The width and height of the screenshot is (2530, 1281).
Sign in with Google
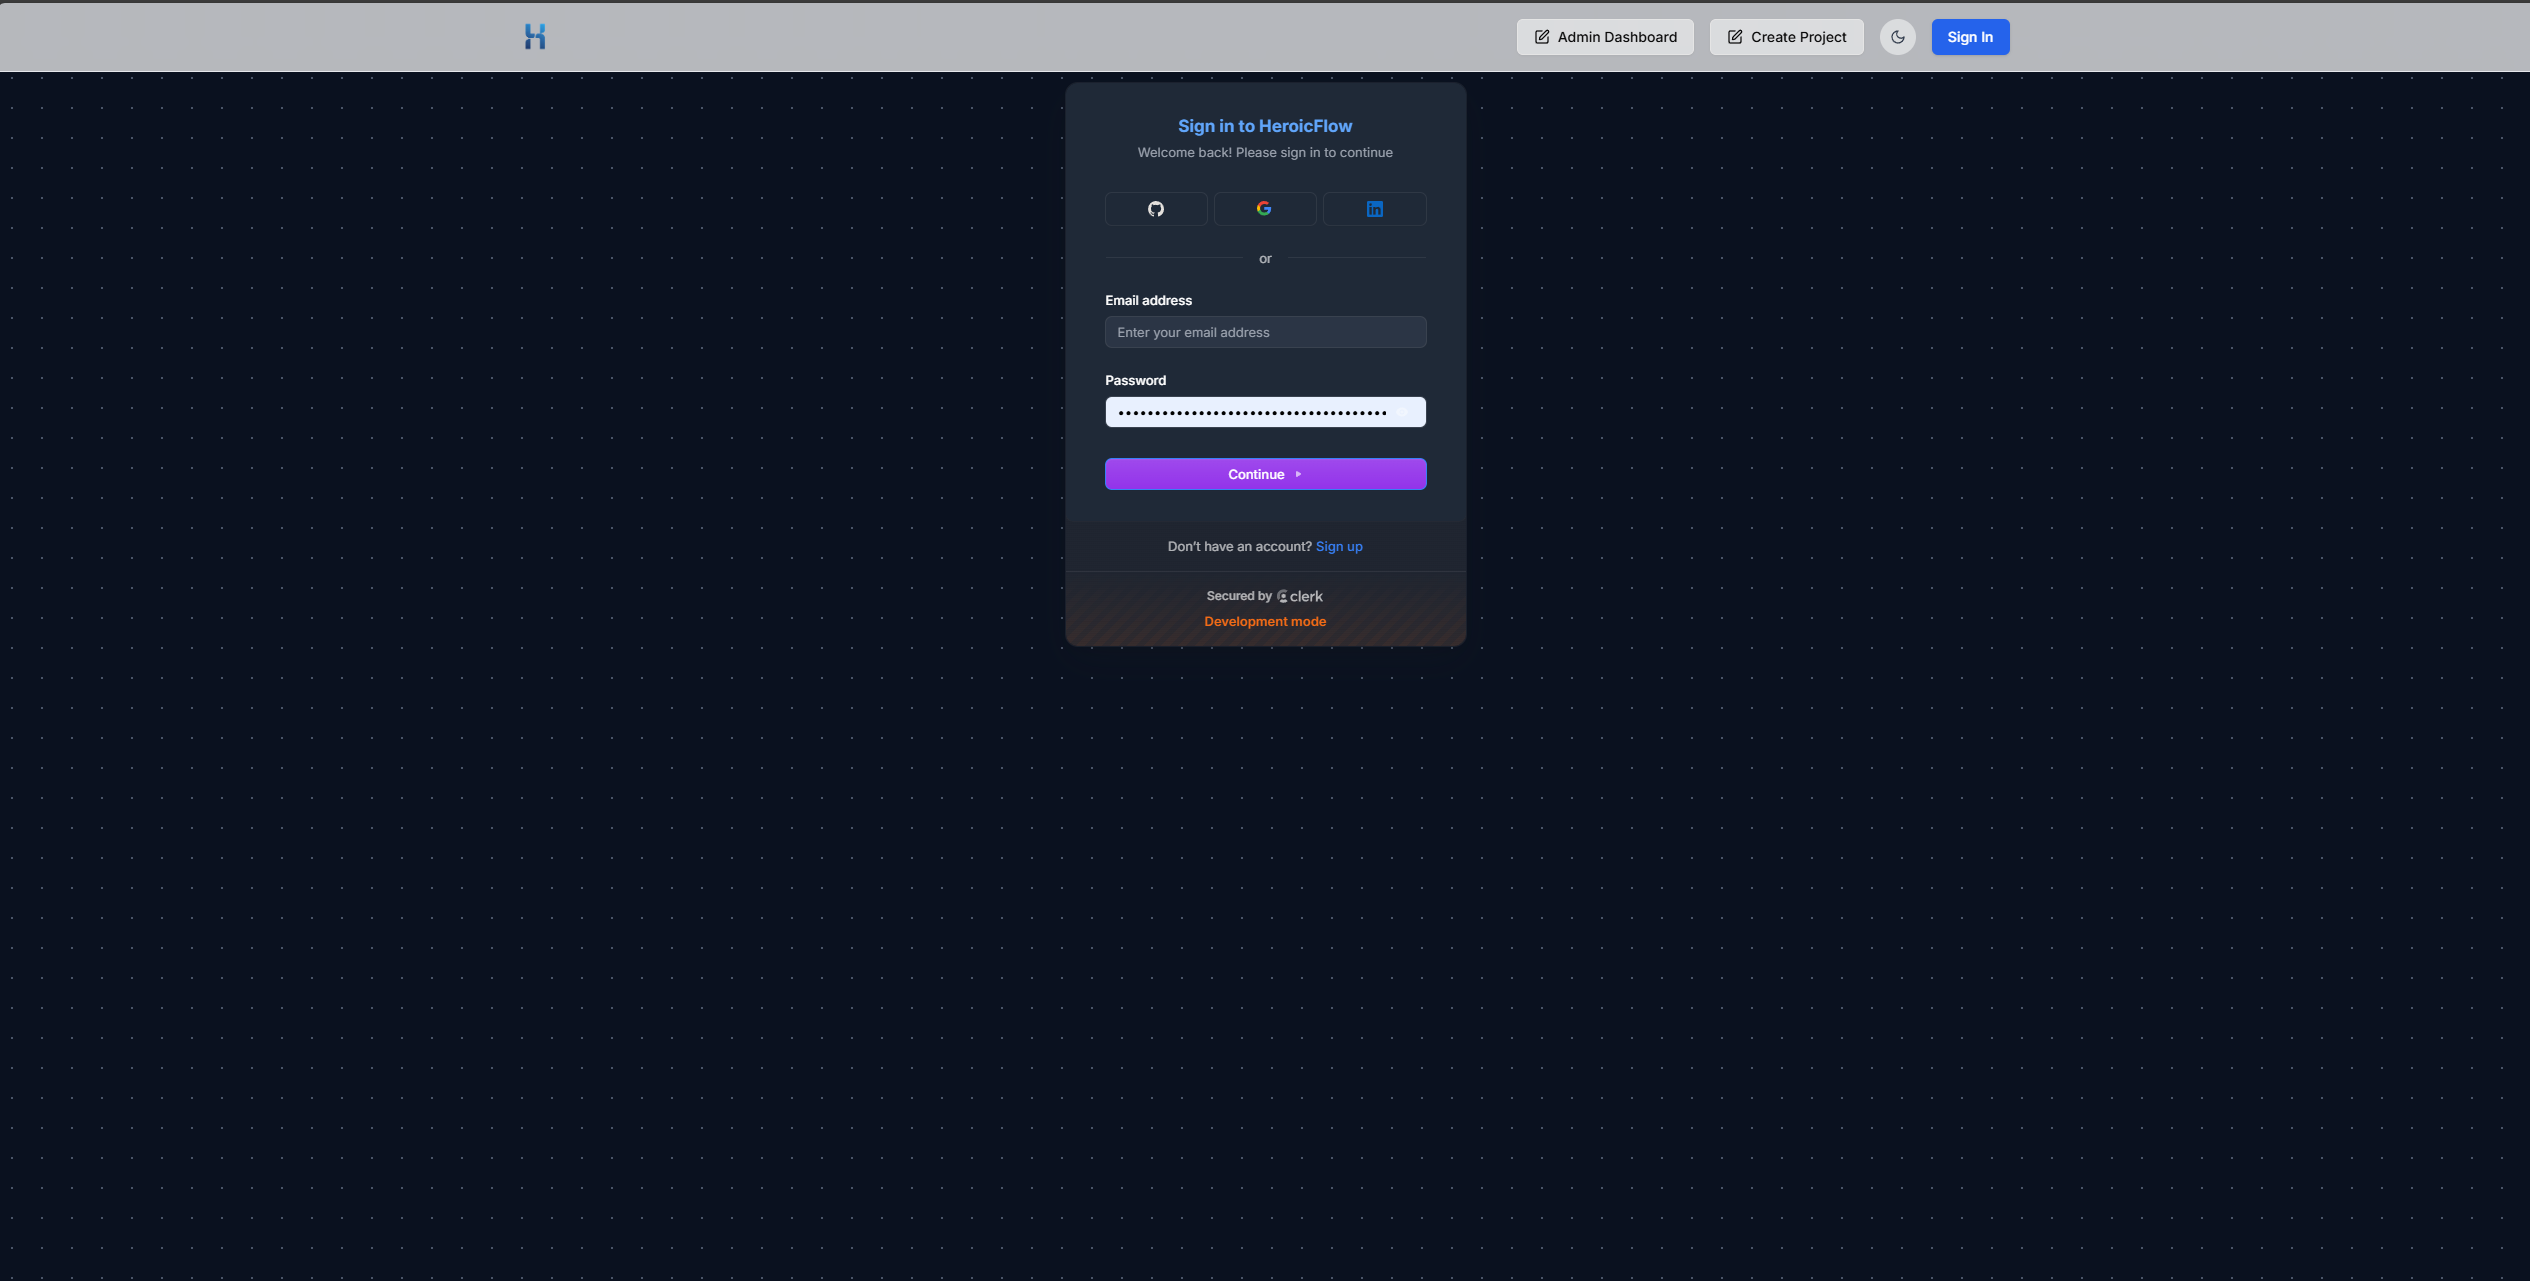tap(1265, 209)
